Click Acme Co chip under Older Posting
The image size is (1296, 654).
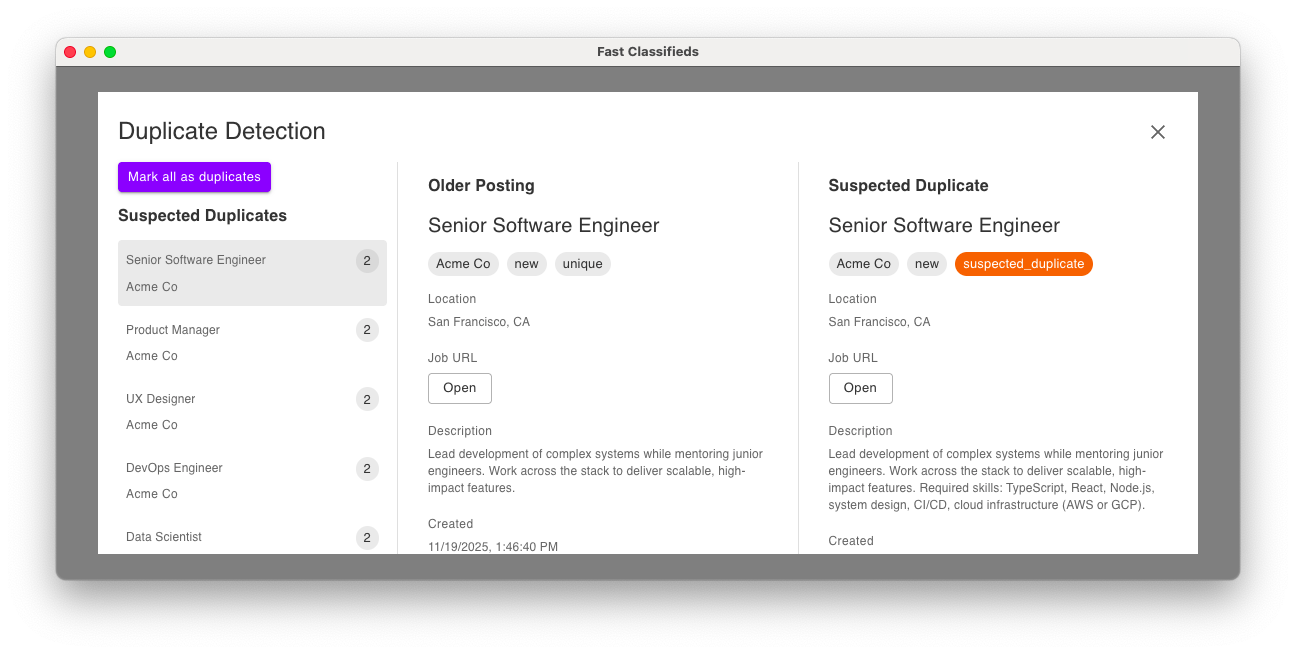click(x=463, y=264)
